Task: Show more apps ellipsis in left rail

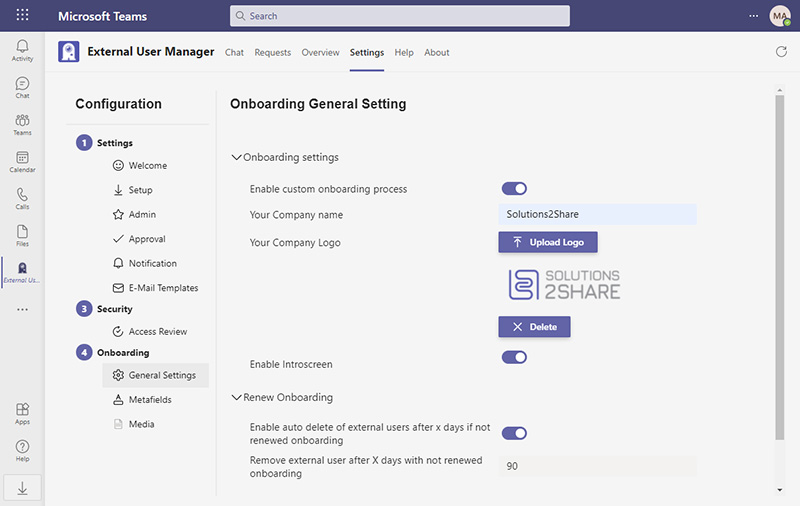Action: (x=22, y=309)
